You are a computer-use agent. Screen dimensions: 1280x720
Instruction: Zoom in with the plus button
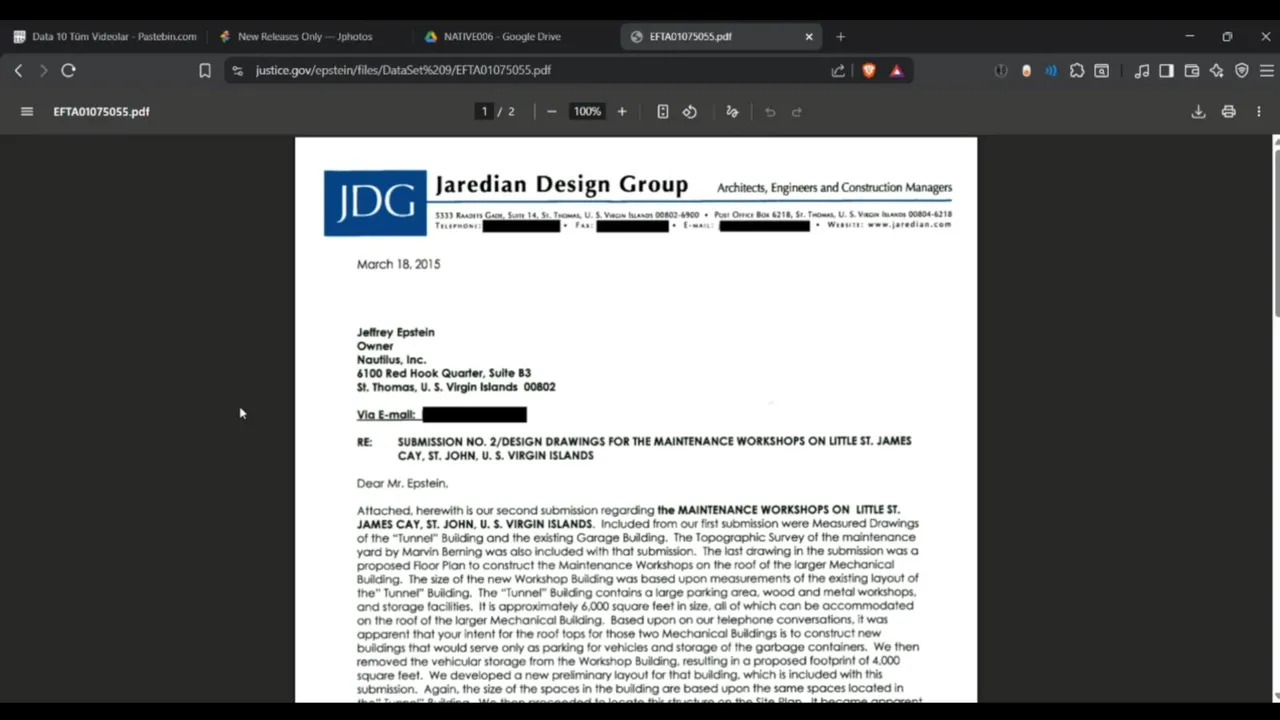point(622,111)
